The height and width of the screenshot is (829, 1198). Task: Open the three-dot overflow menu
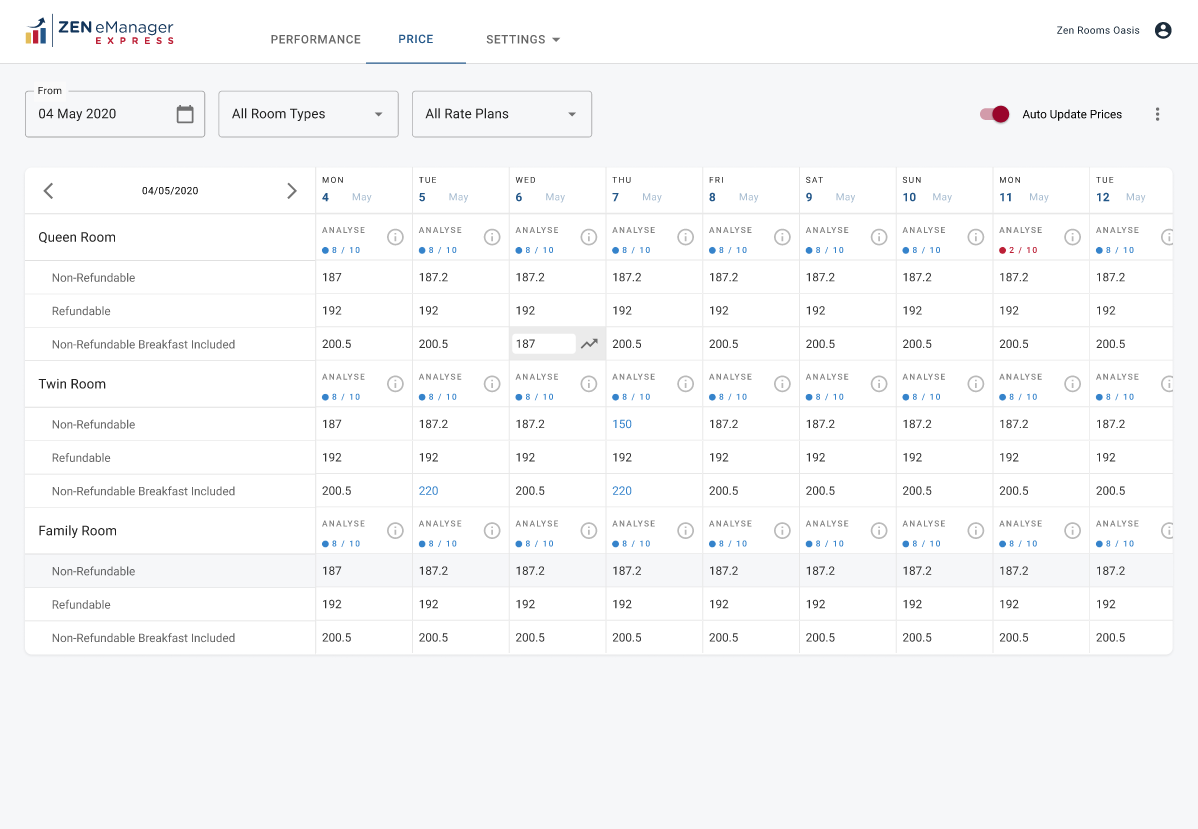point(1157,114)
